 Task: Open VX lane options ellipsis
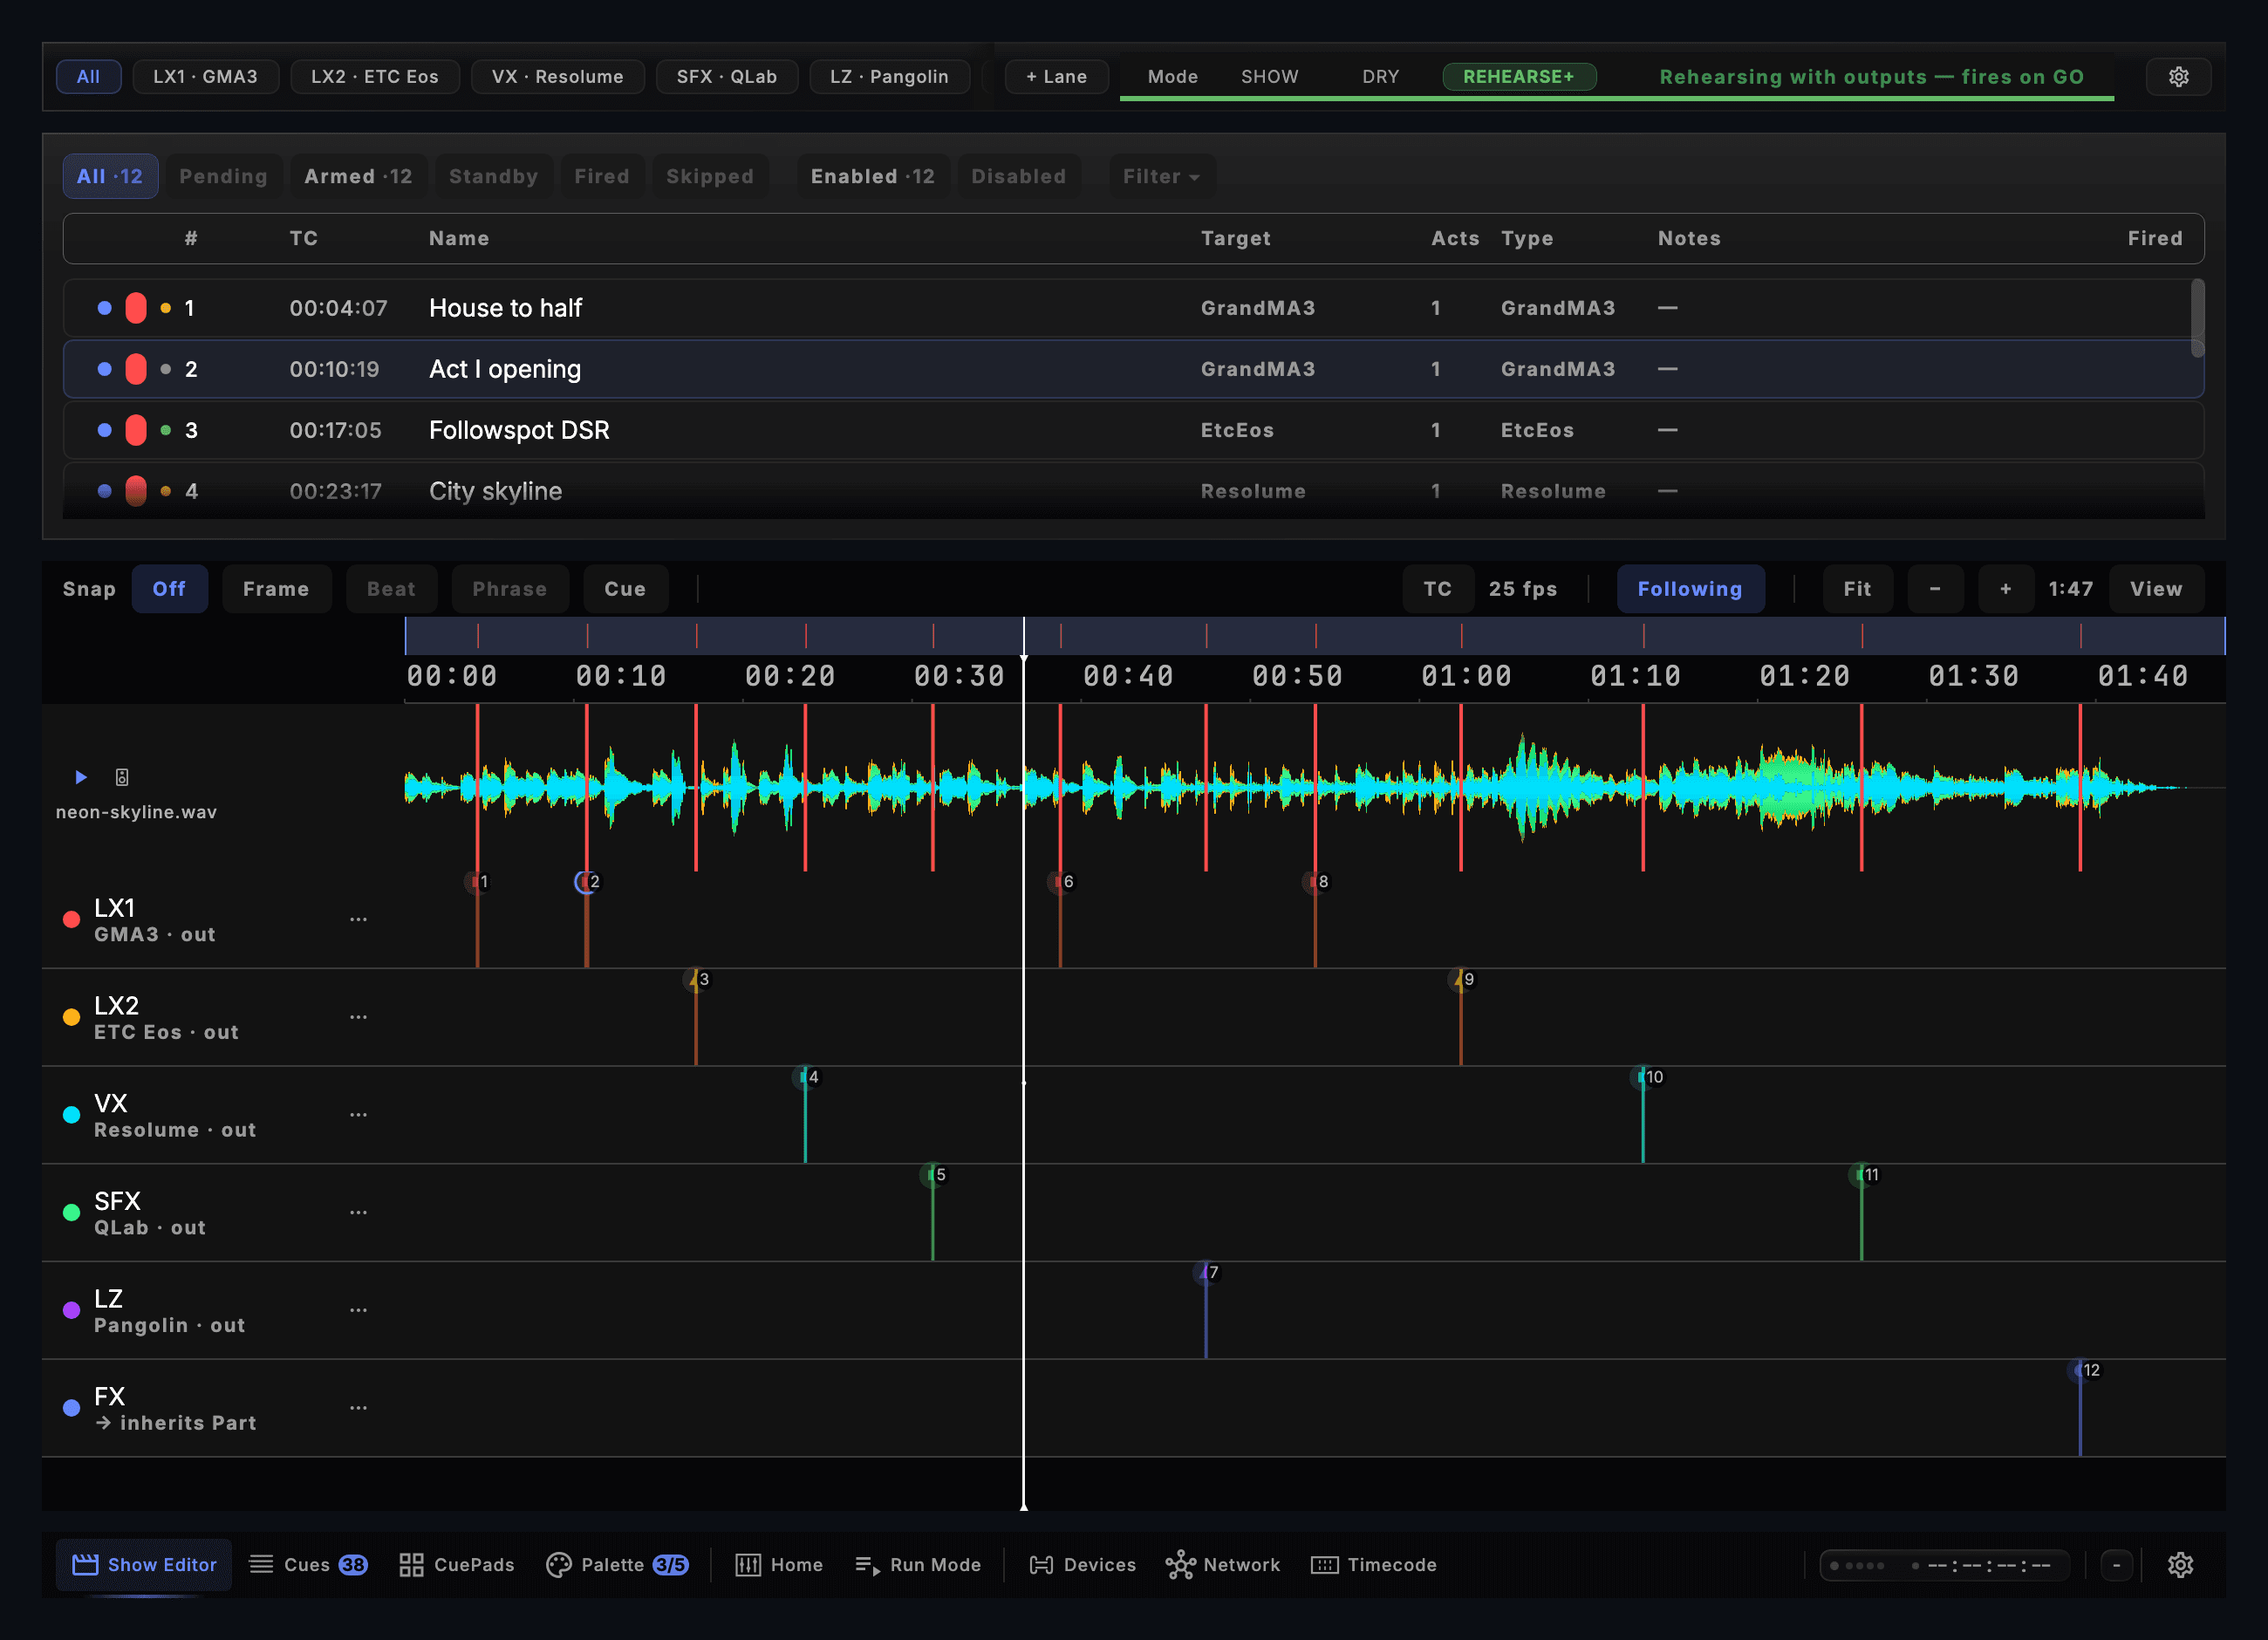pyautogui.click(x=358, y=1115)
